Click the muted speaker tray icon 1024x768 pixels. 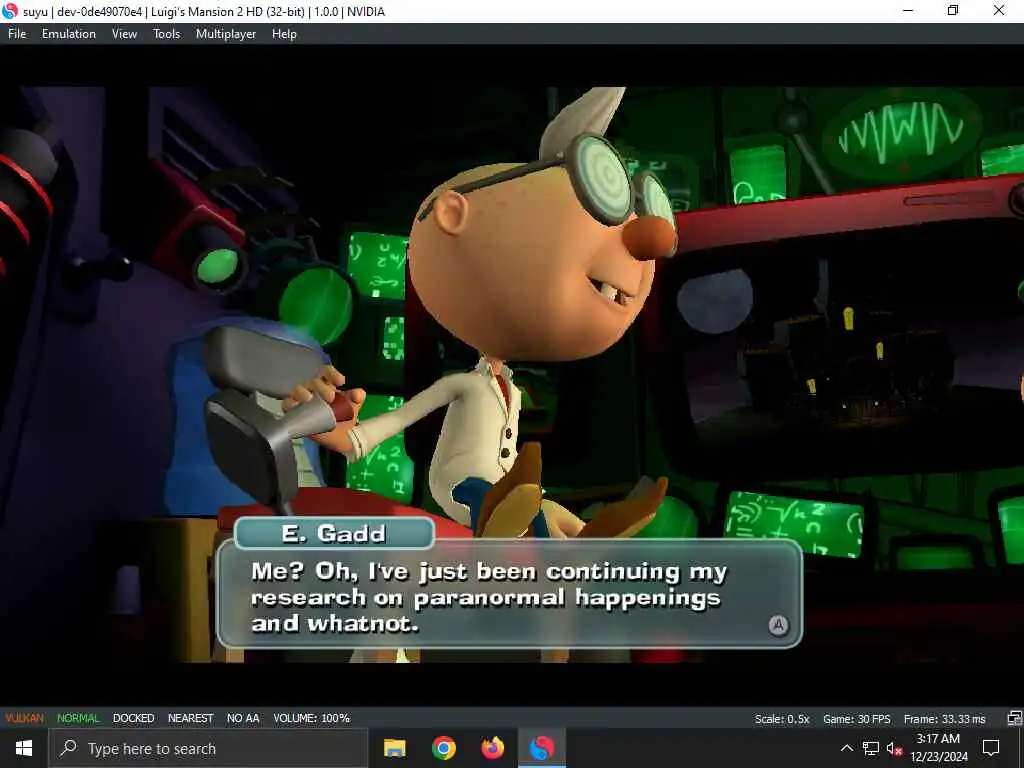point(894,748)
